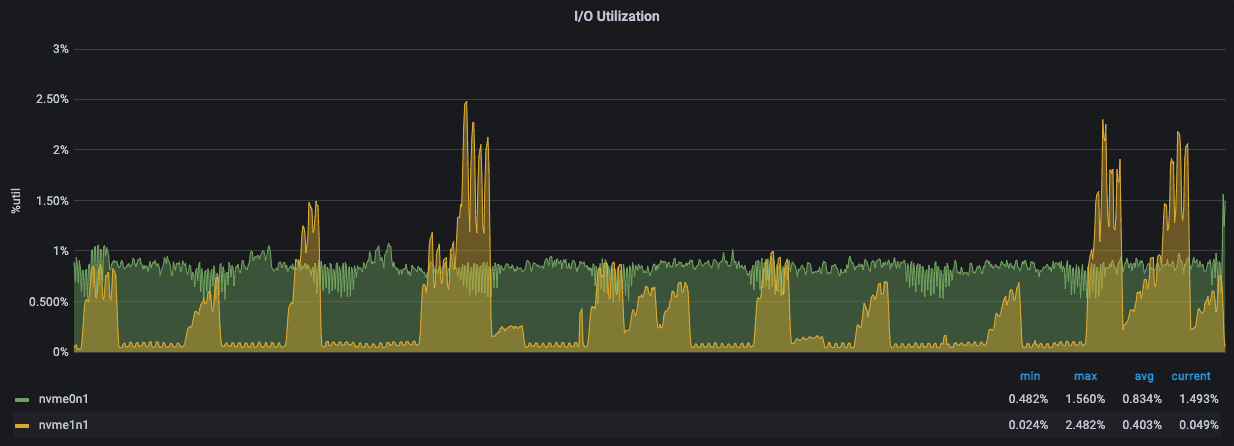Click the 2% y-axis label
Screen dimensions: 1234x446
[x=60, y=150]
